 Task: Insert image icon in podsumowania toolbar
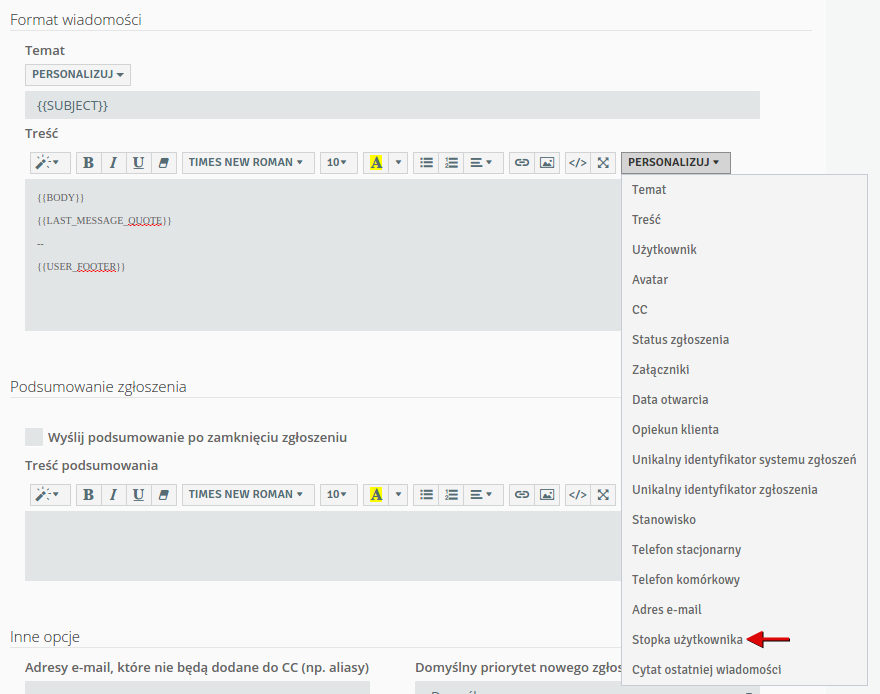coord(547,495)
